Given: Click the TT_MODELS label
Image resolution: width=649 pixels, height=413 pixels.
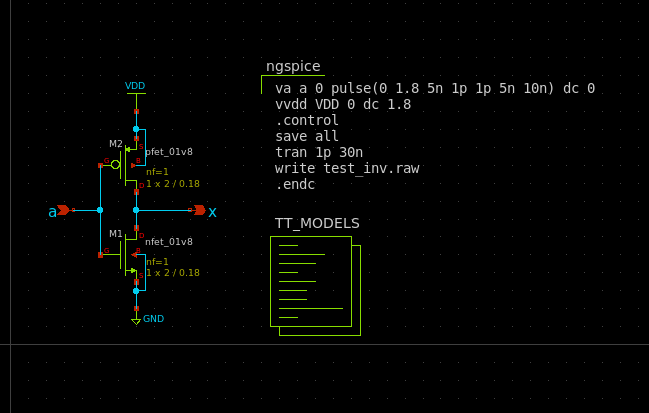Looking at the screenshot, I should coord(317,223).
